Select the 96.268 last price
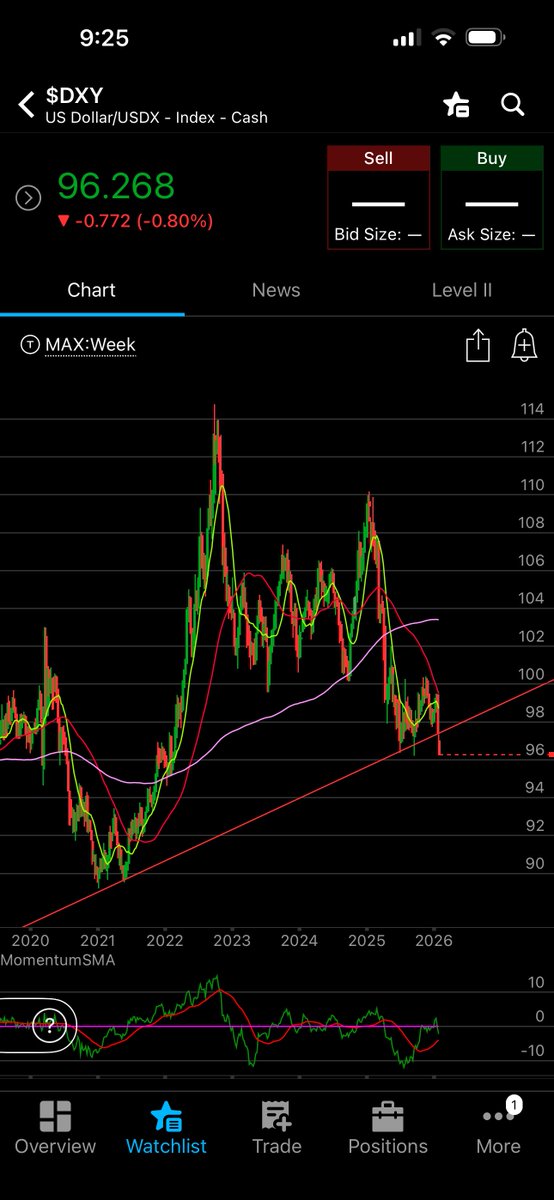Image resolution: width=554 pixels, height=1200 pixels. pyautogui.click(x=116, y=186)
